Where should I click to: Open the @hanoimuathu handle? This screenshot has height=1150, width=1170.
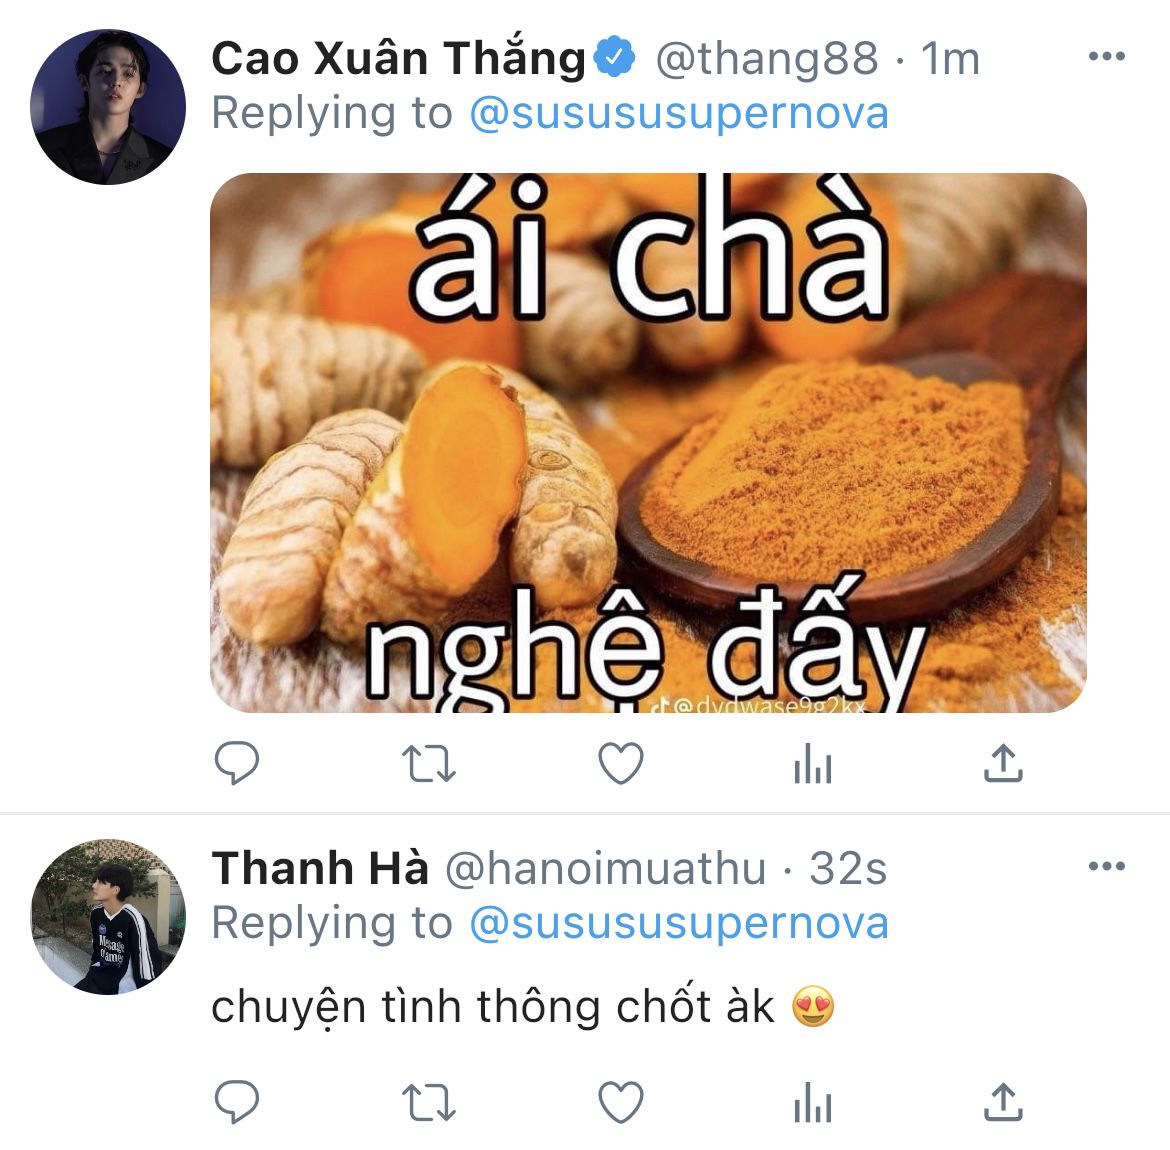click(605, 869)
